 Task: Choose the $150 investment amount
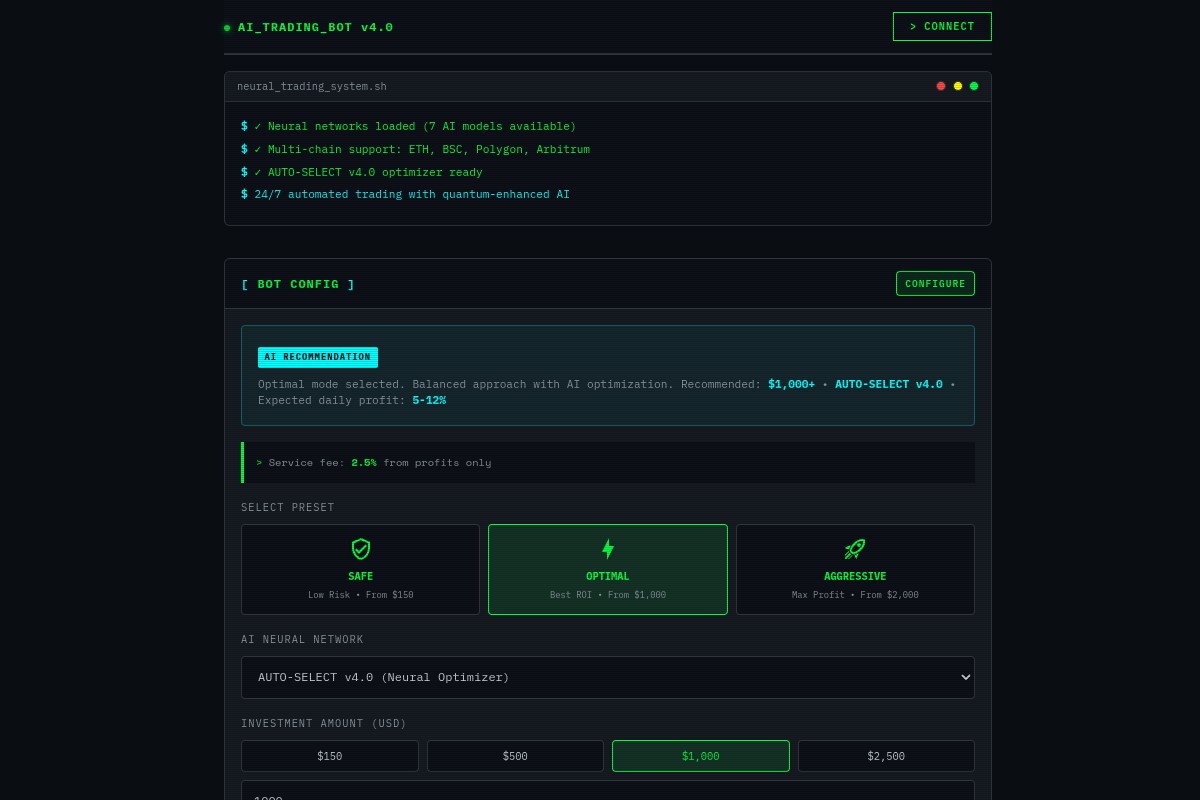(330, 756)
